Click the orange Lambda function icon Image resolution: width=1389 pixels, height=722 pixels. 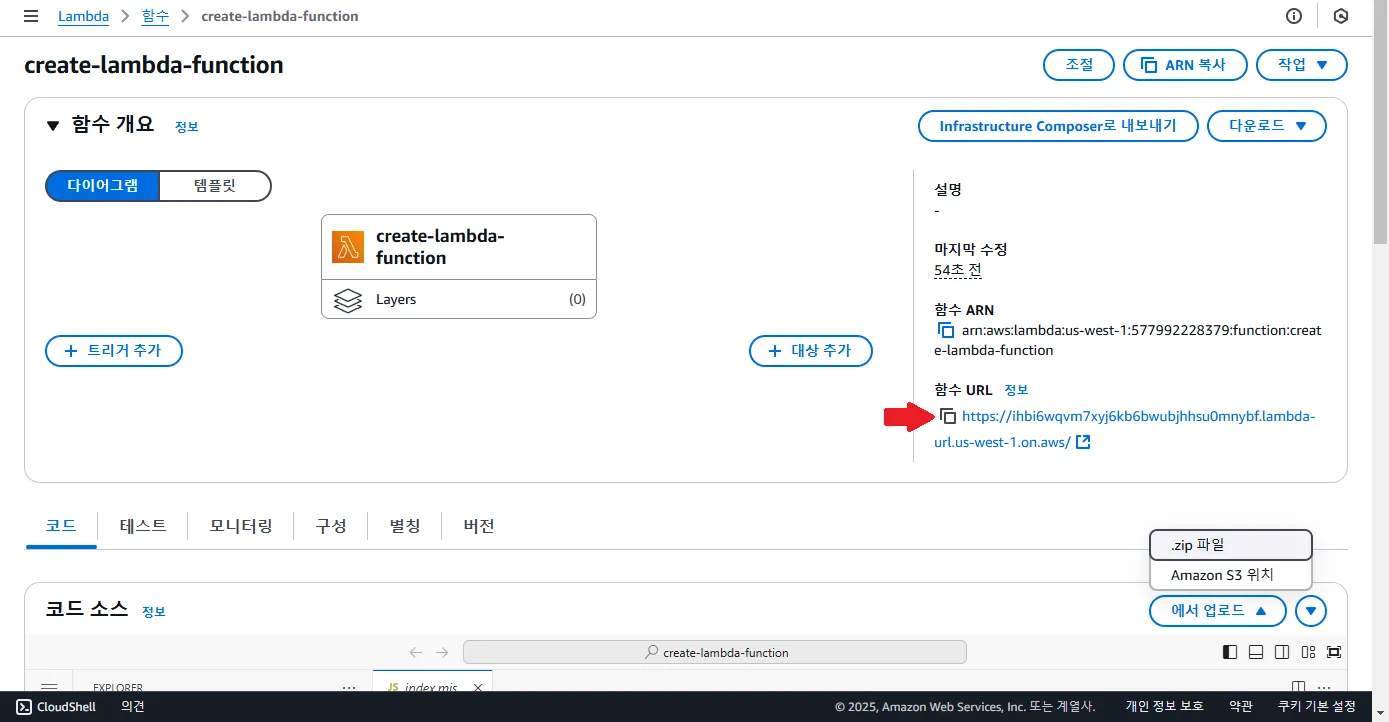348,247
